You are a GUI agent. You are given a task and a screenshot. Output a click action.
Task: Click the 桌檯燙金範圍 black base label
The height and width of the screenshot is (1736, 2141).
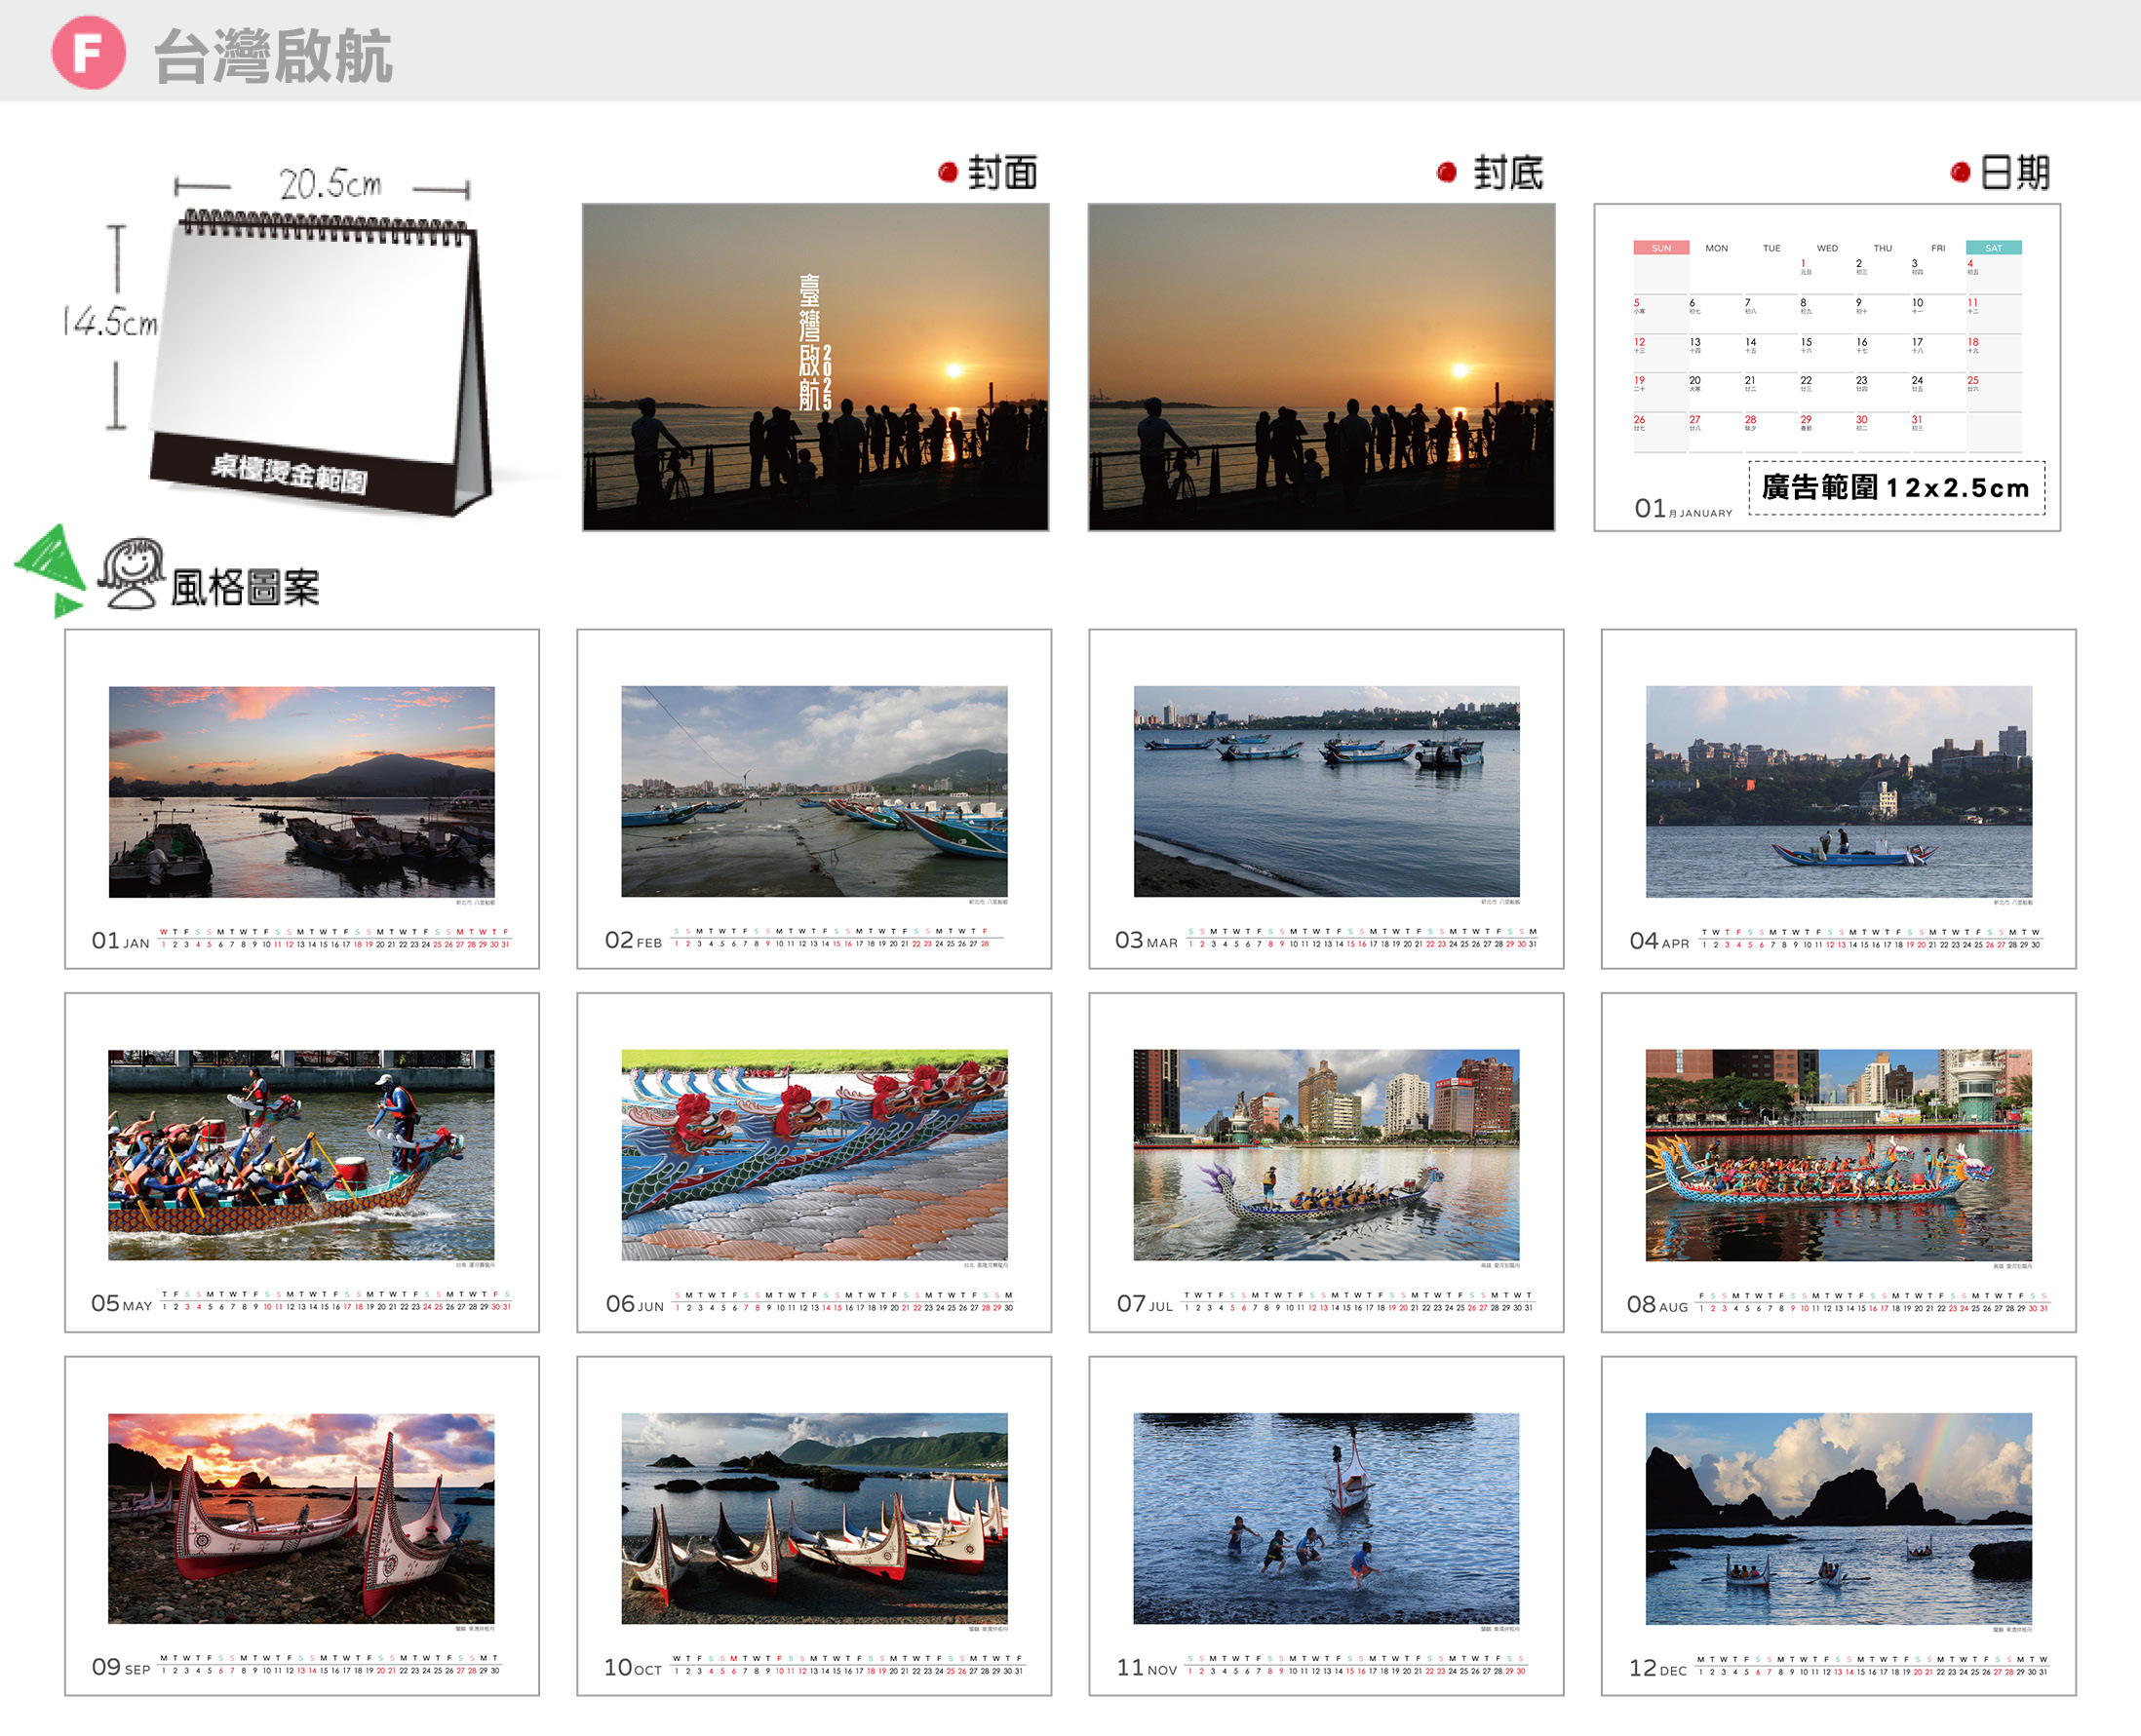[x=290, y=473]
